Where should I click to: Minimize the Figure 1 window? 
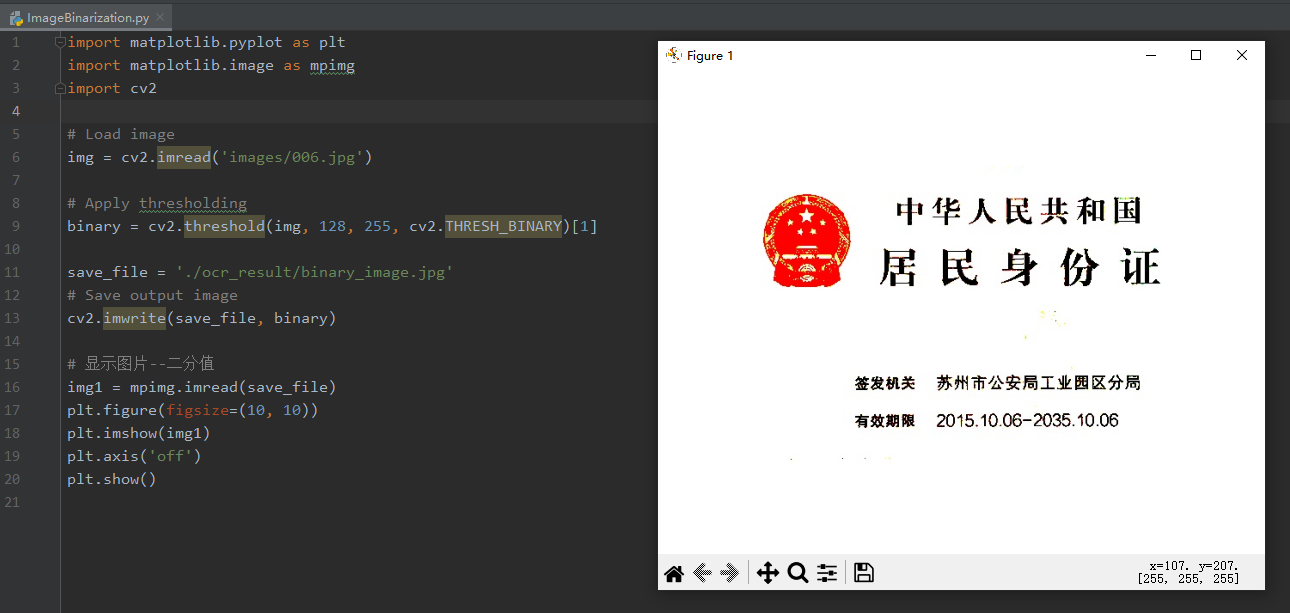[x=1150, y=55]
